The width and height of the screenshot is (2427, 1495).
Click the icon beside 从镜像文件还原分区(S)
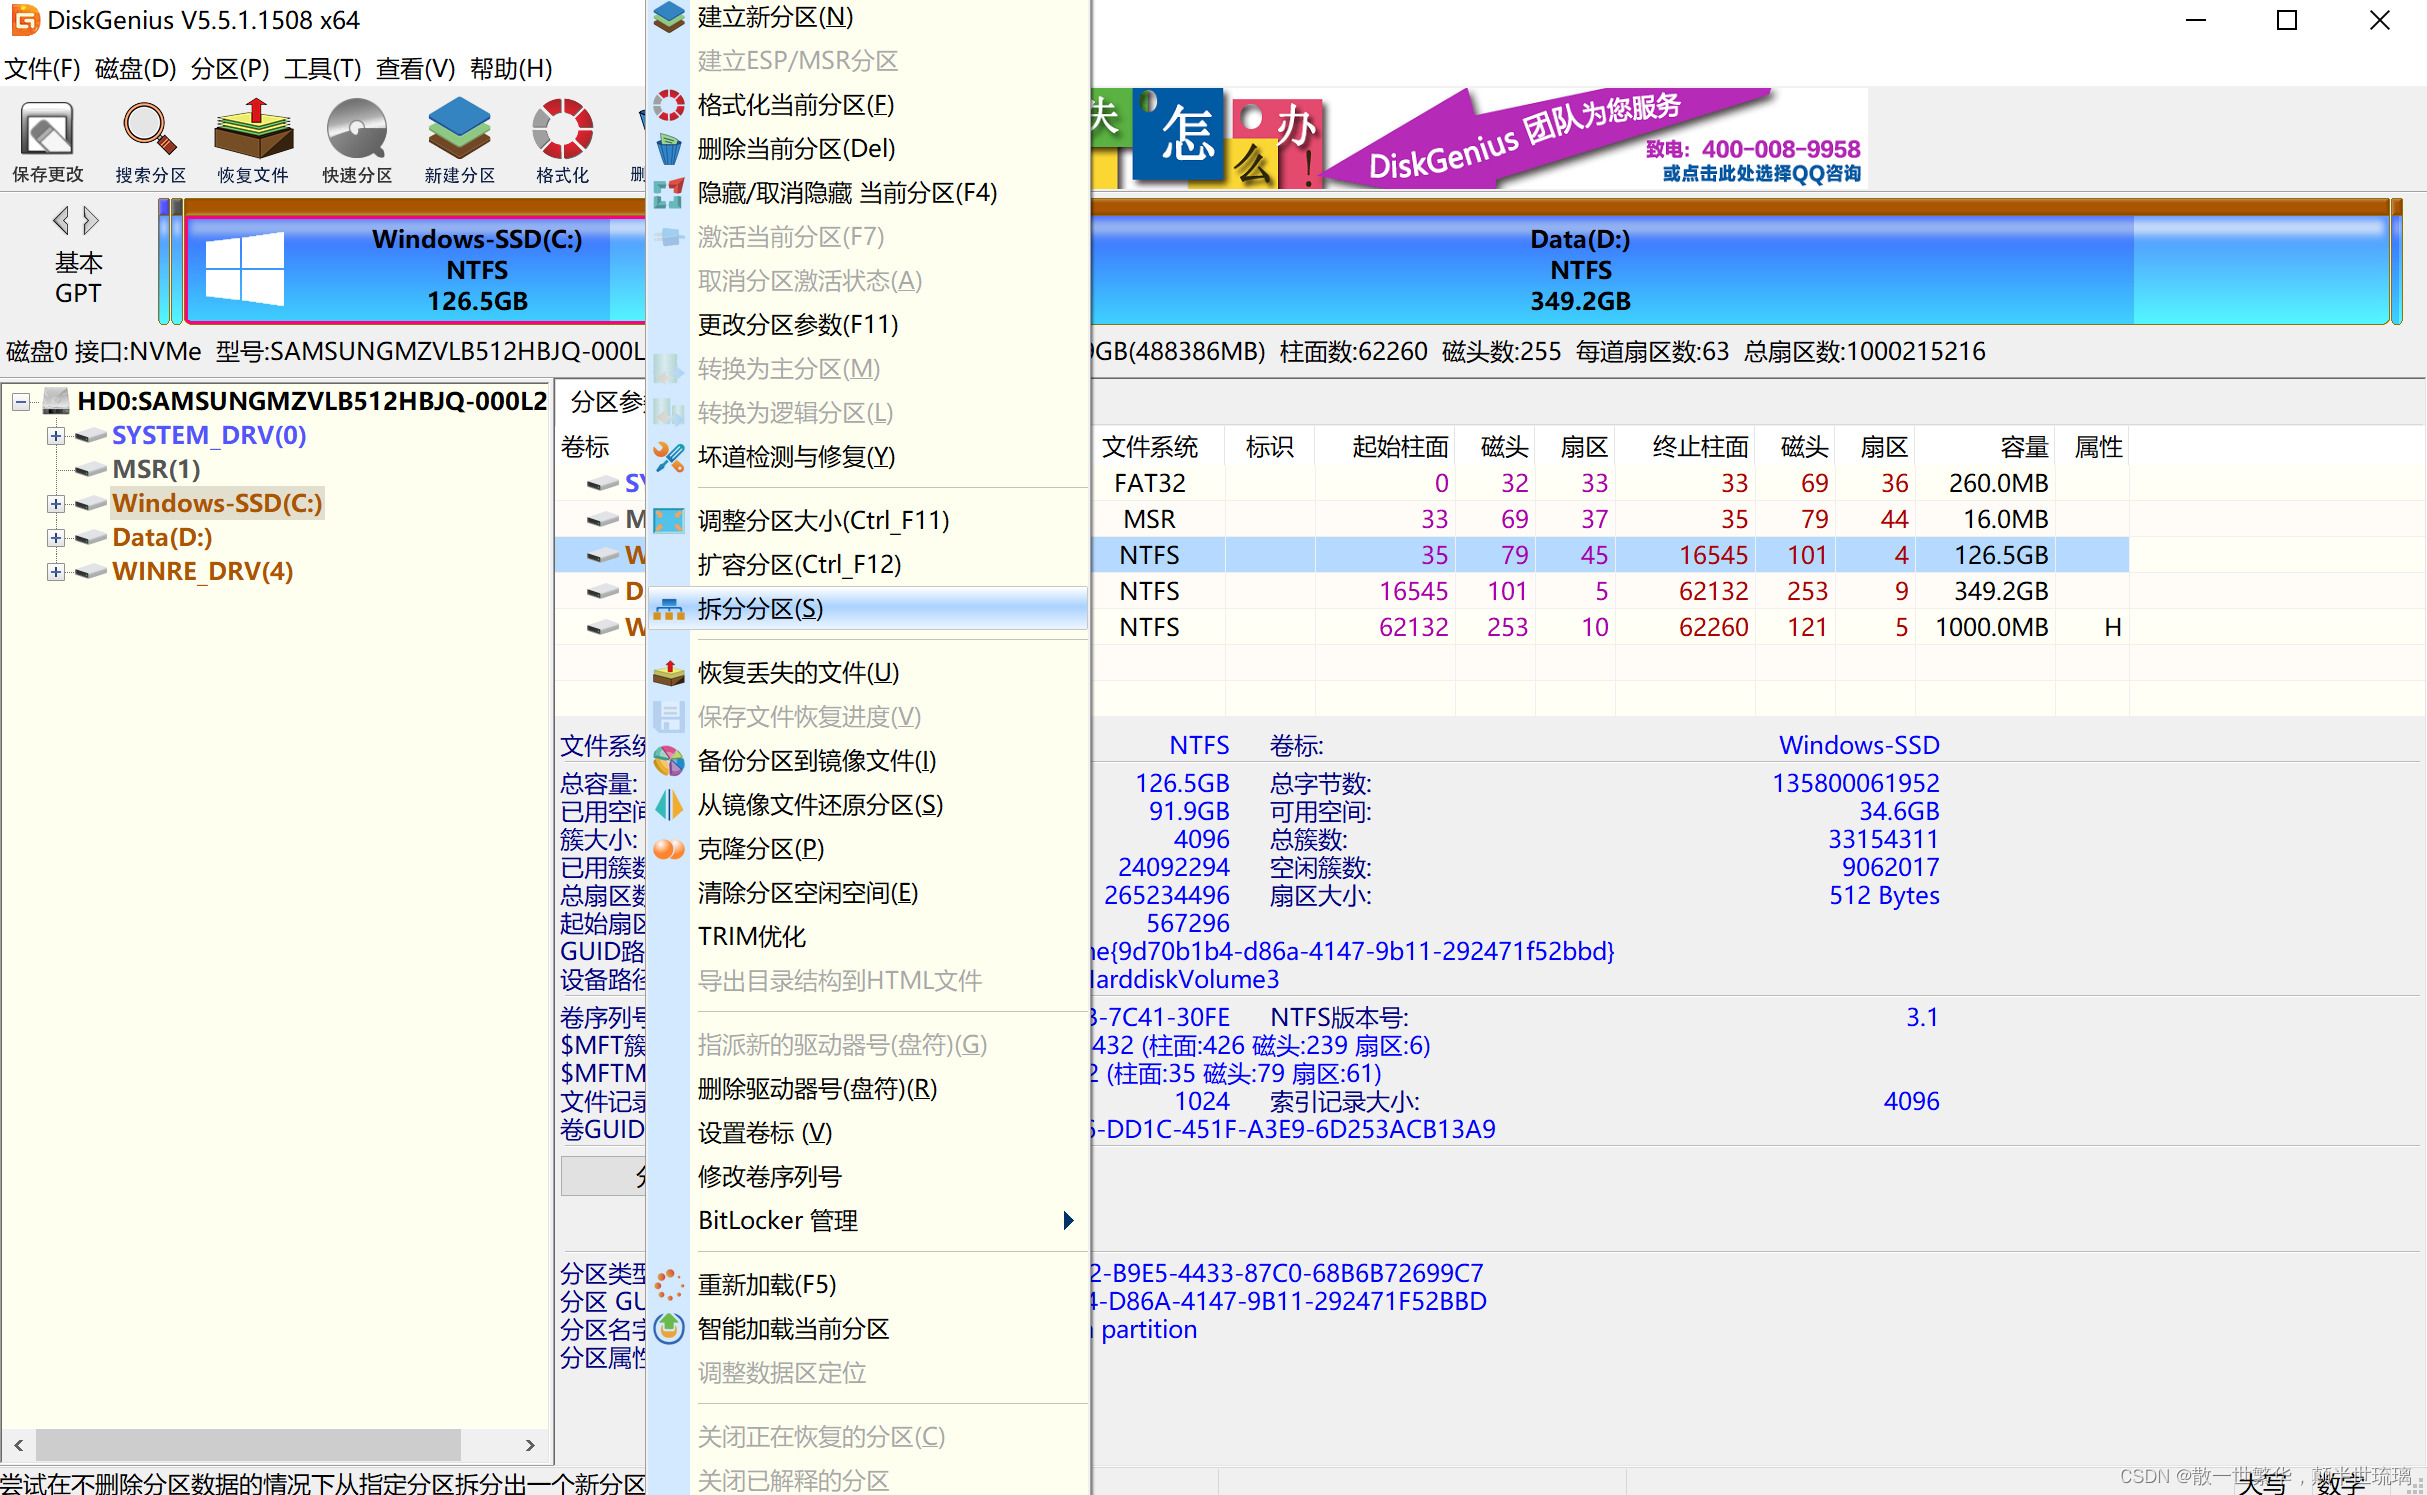669,805
